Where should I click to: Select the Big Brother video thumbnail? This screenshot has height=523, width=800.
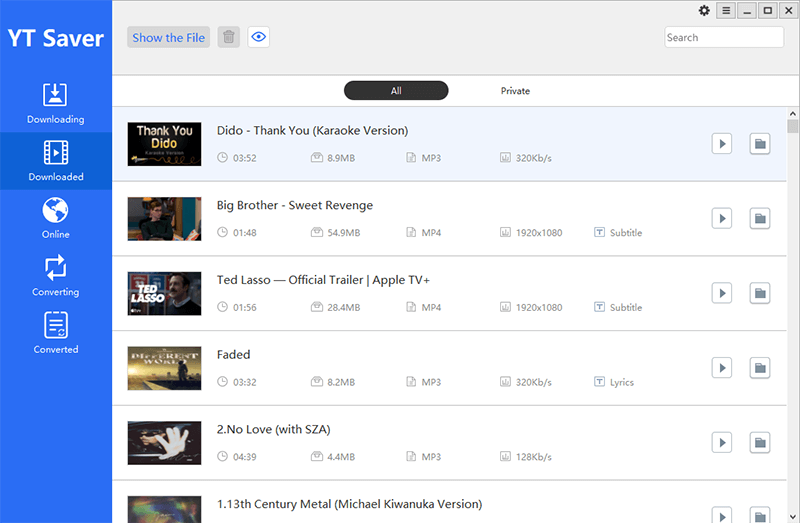click(164, 219)
